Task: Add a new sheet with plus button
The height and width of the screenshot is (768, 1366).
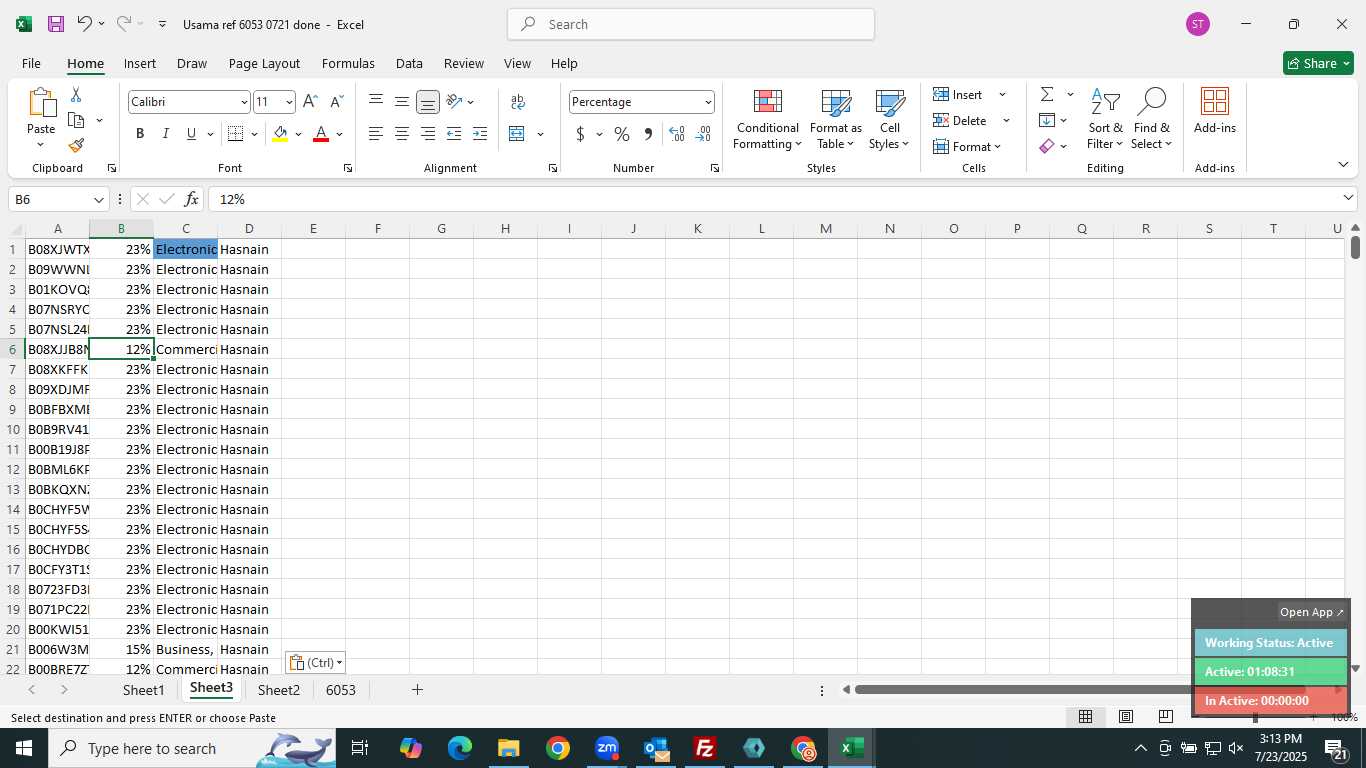Action: click(x=417, y=690)
